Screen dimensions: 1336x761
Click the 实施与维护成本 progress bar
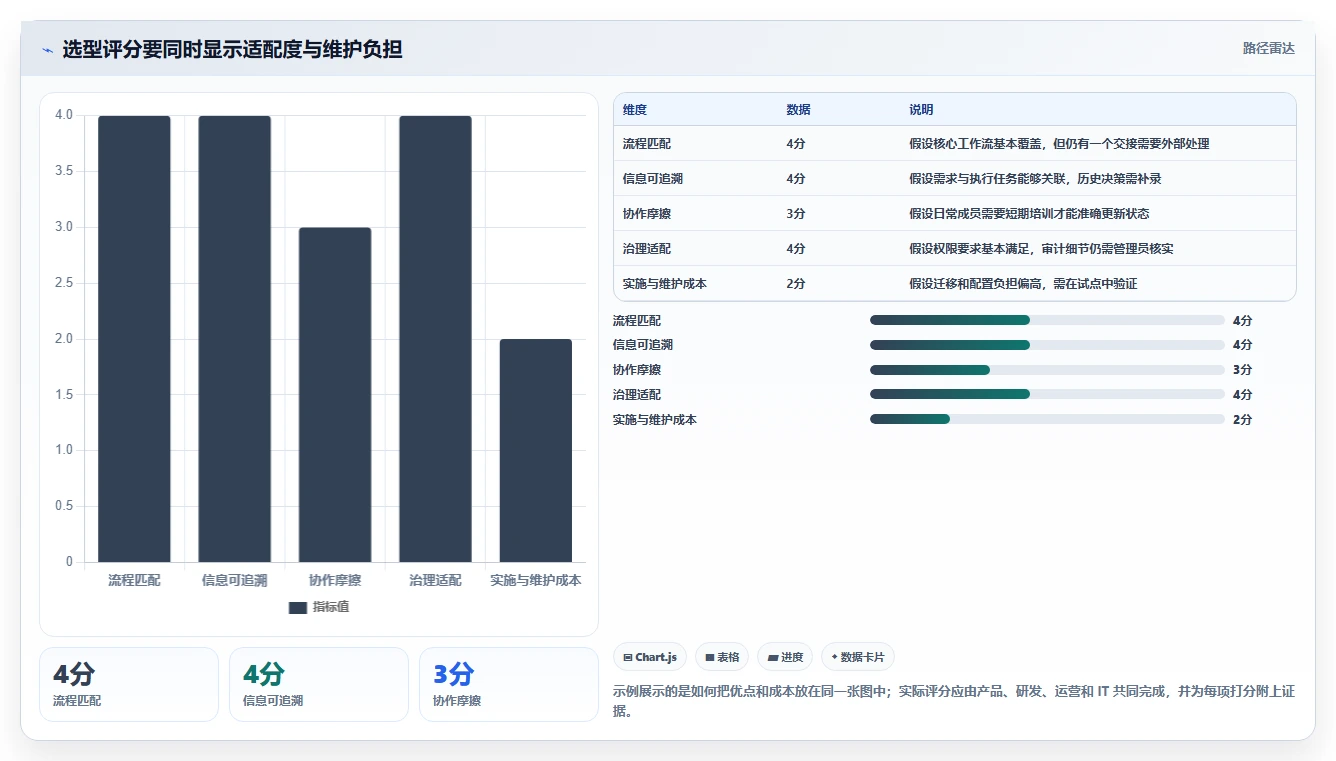1047,419
